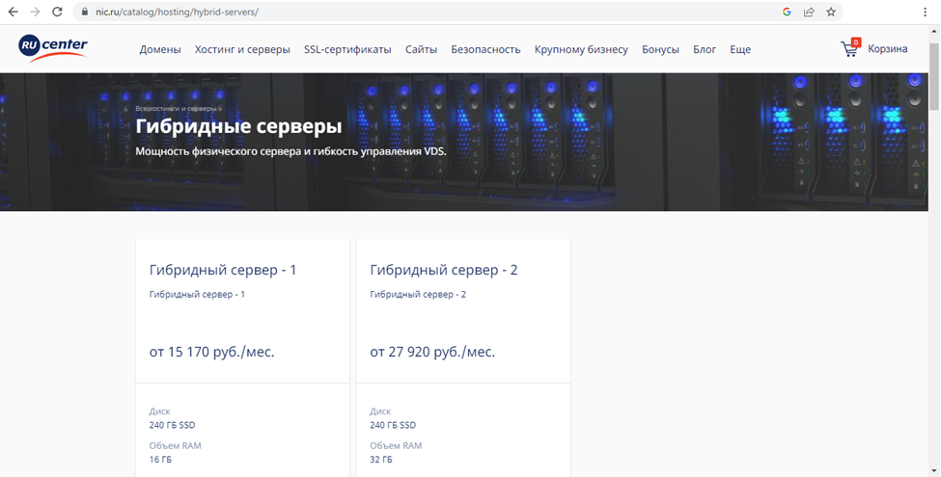Click the browser forward arrow

(x=35, y=12)
